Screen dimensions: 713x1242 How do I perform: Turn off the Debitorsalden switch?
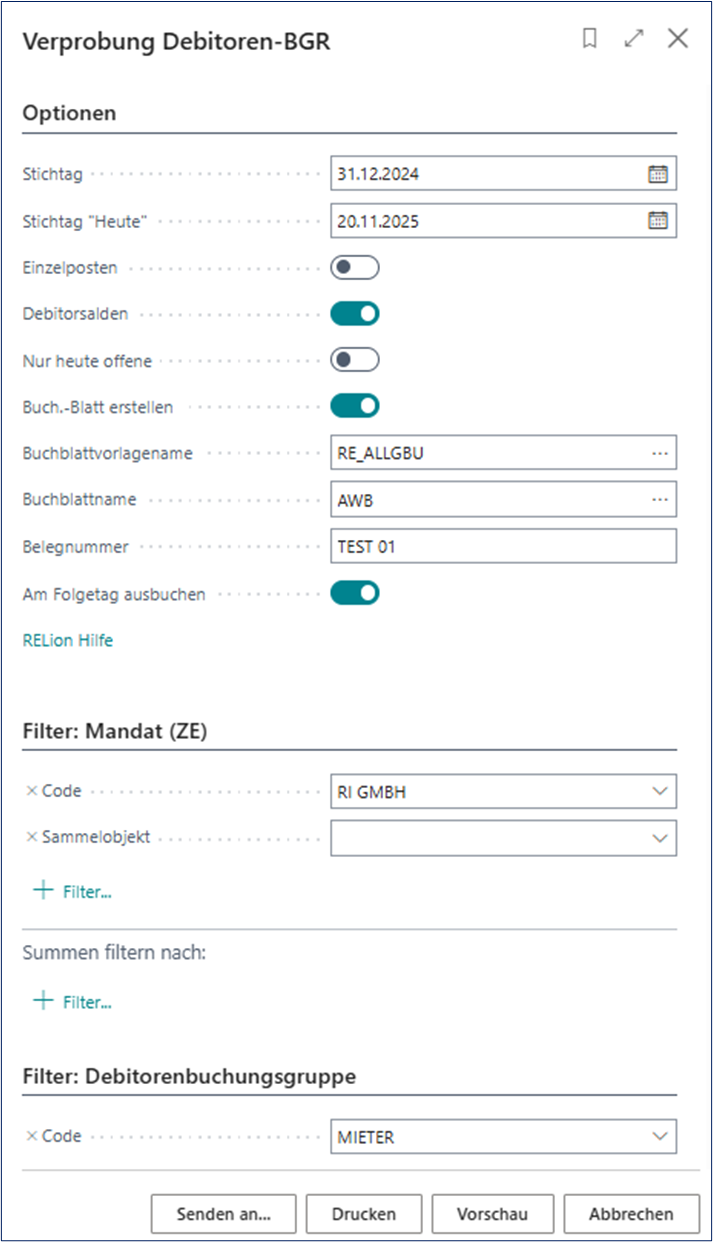coord(355,314)
